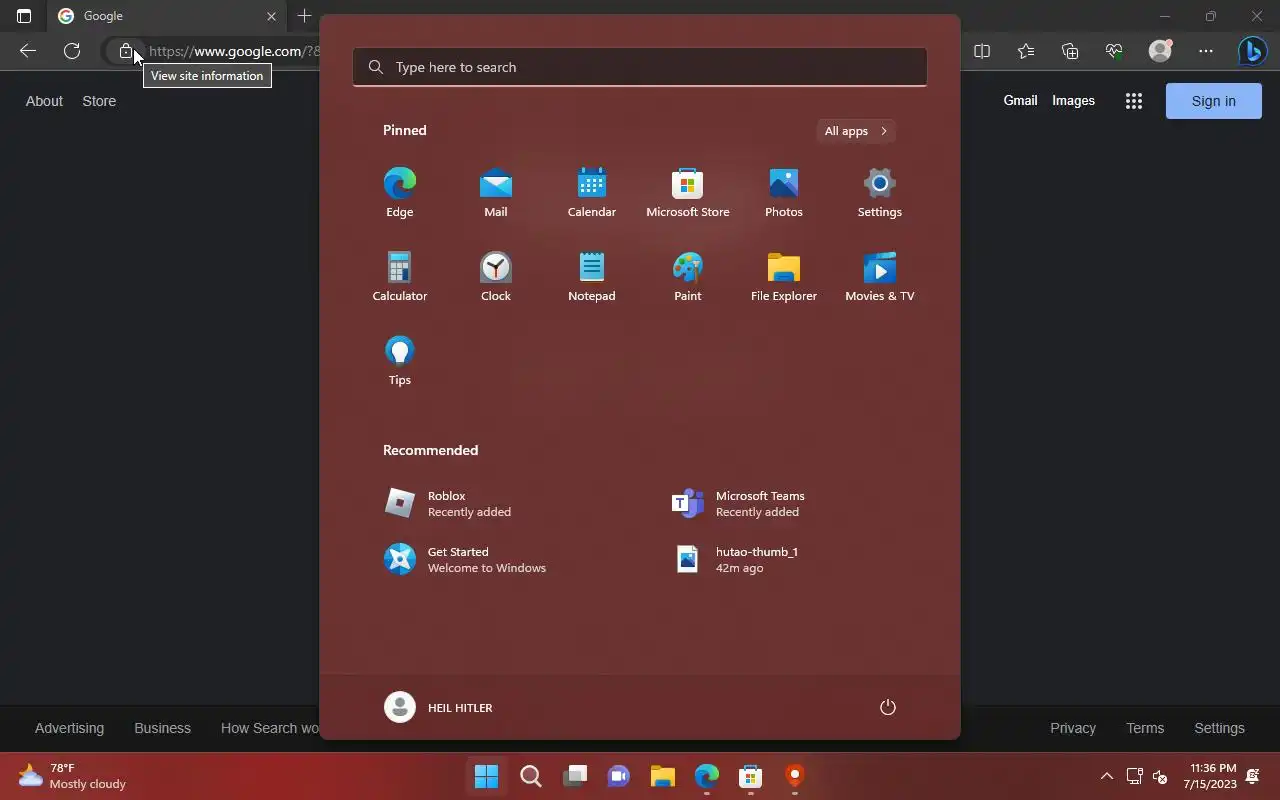View site information lock icon
This screenshot has height=800, width=1280.
point(125,51)
